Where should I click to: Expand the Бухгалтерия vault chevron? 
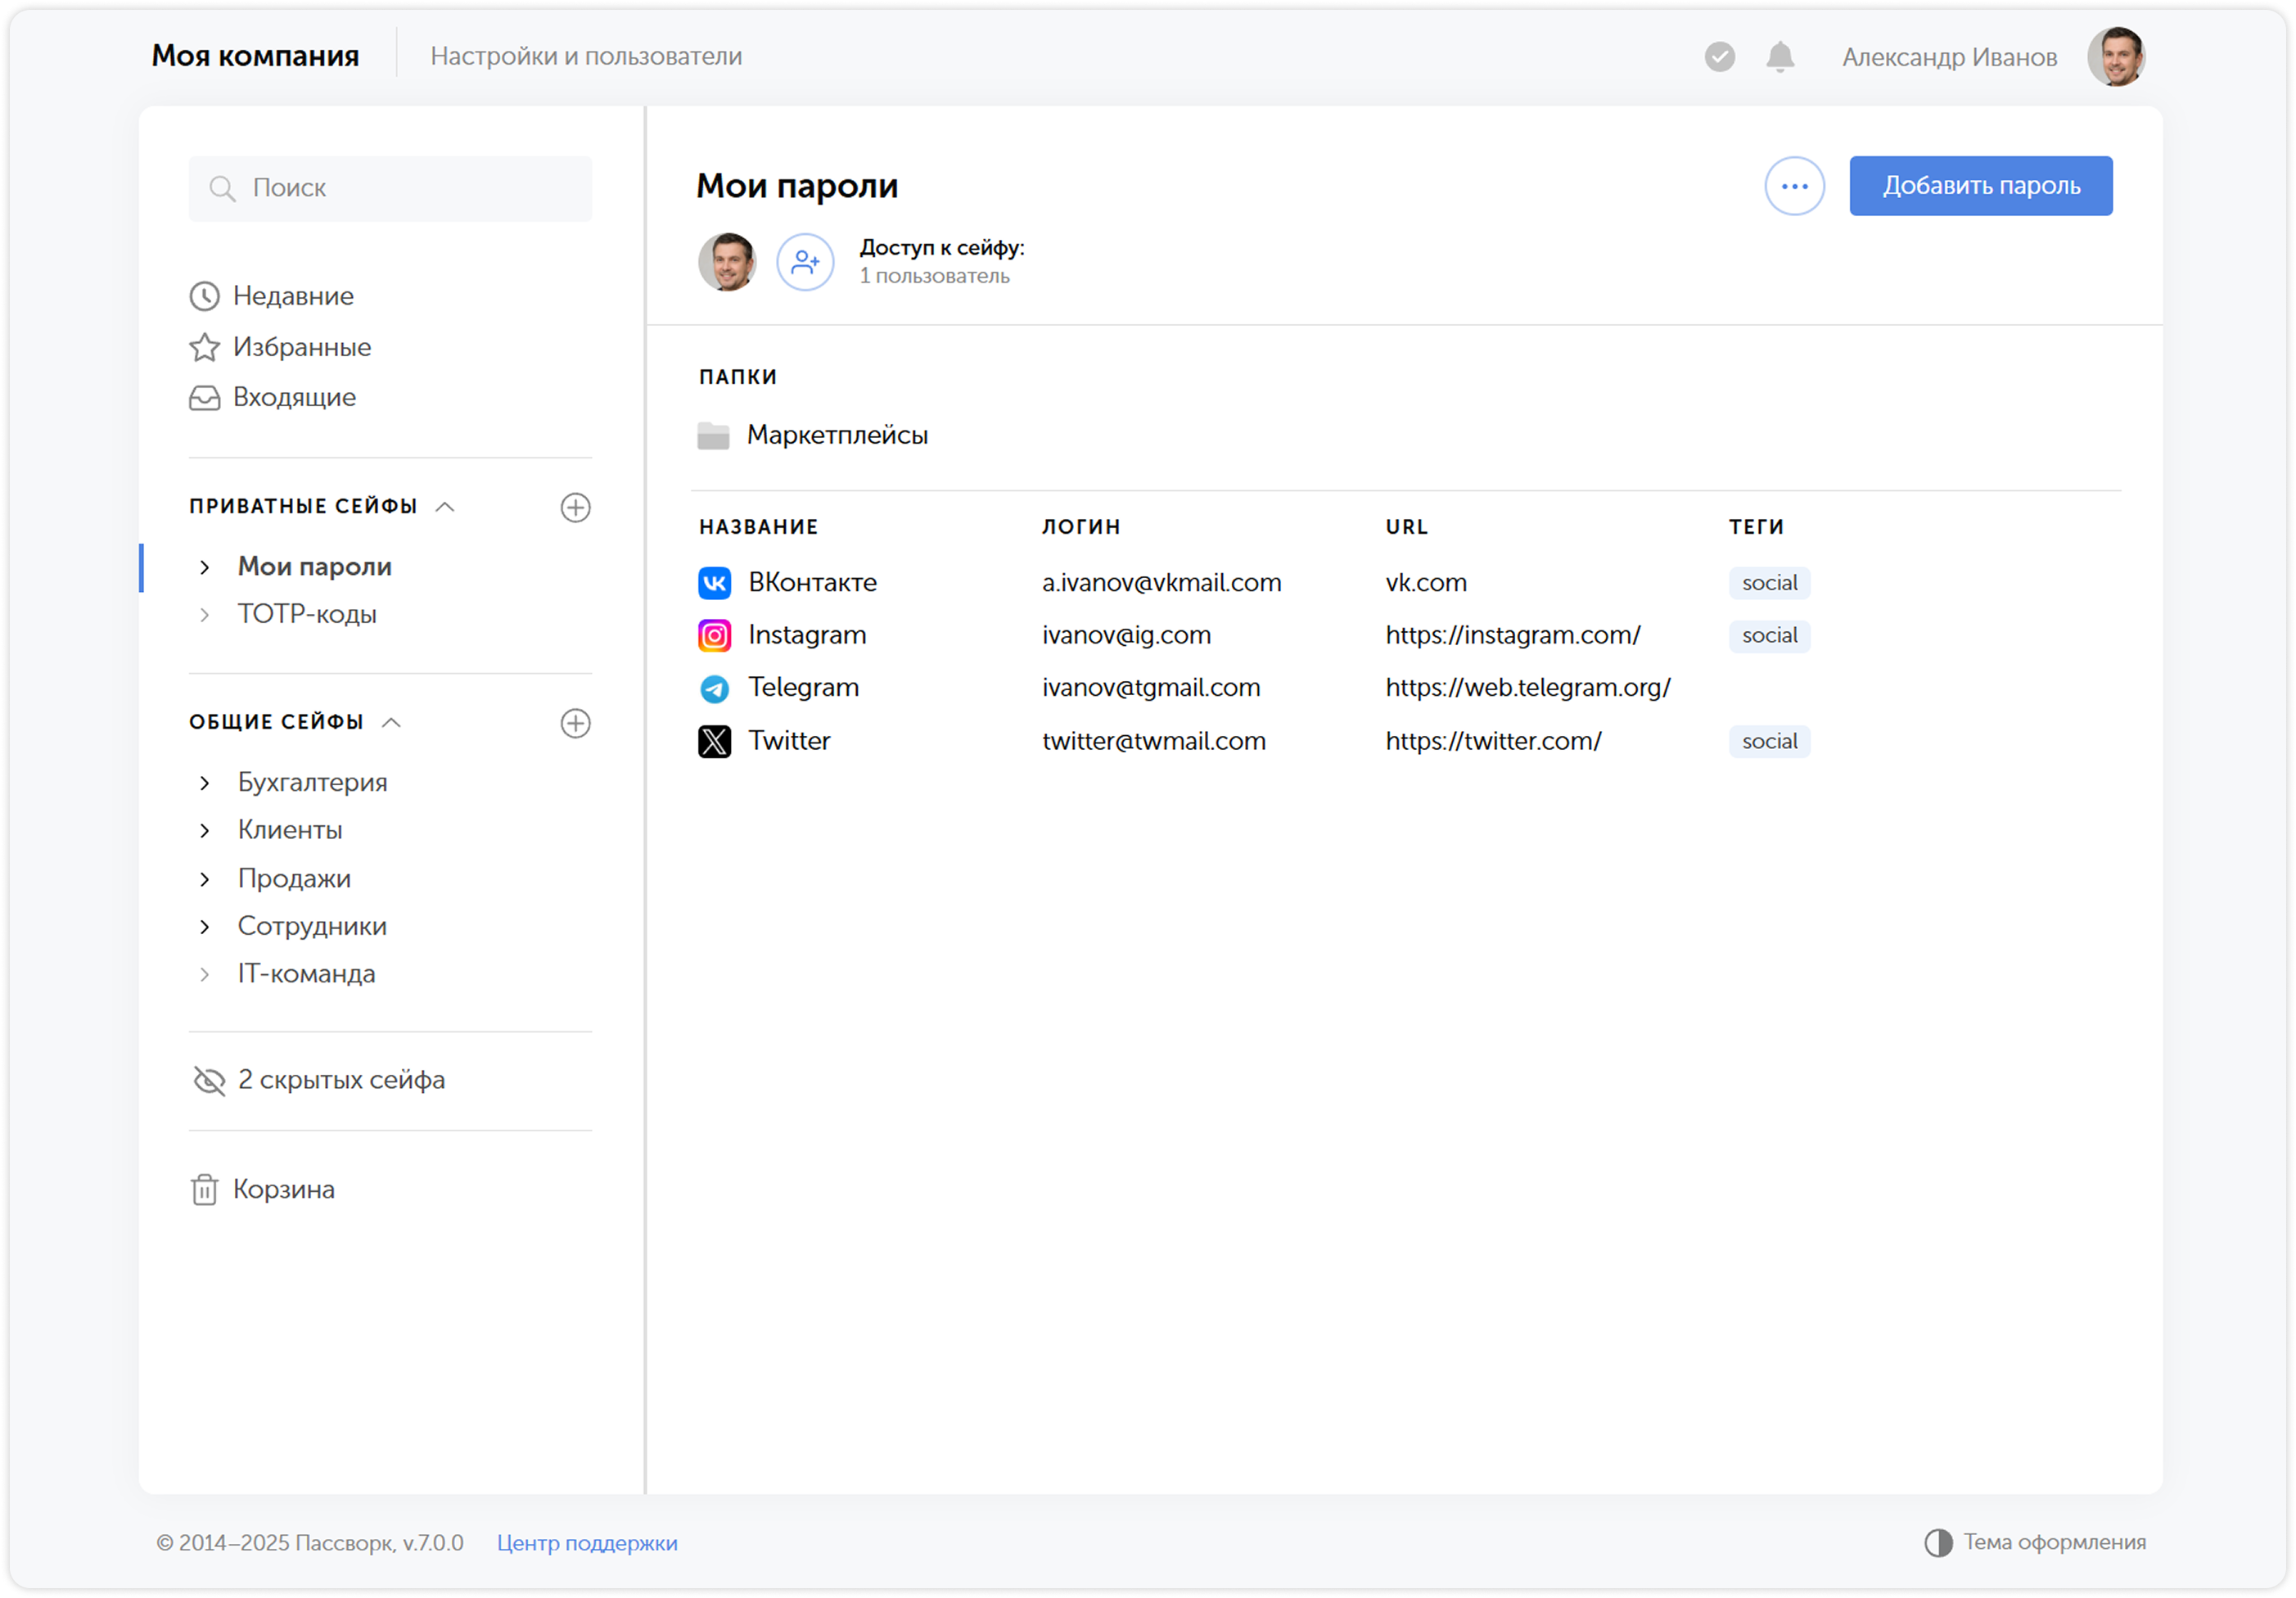205,783
